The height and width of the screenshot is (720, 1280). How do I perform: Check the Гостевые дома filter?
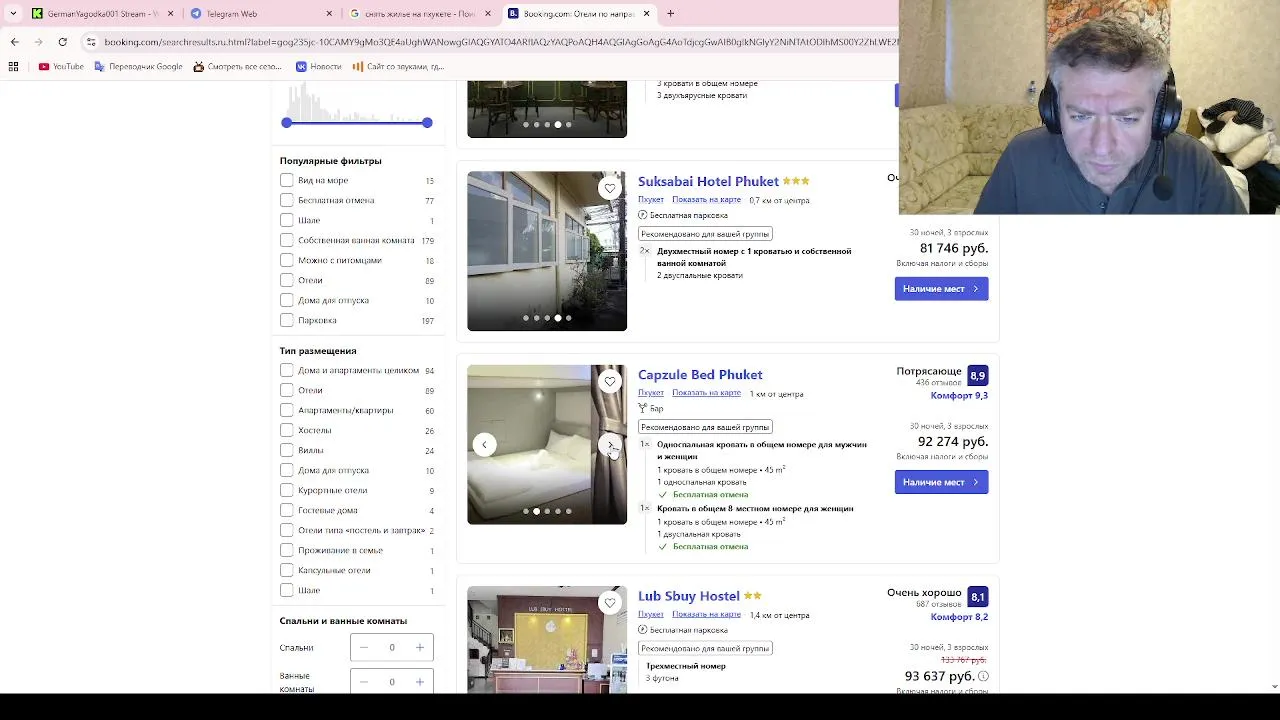coord(287,510)
